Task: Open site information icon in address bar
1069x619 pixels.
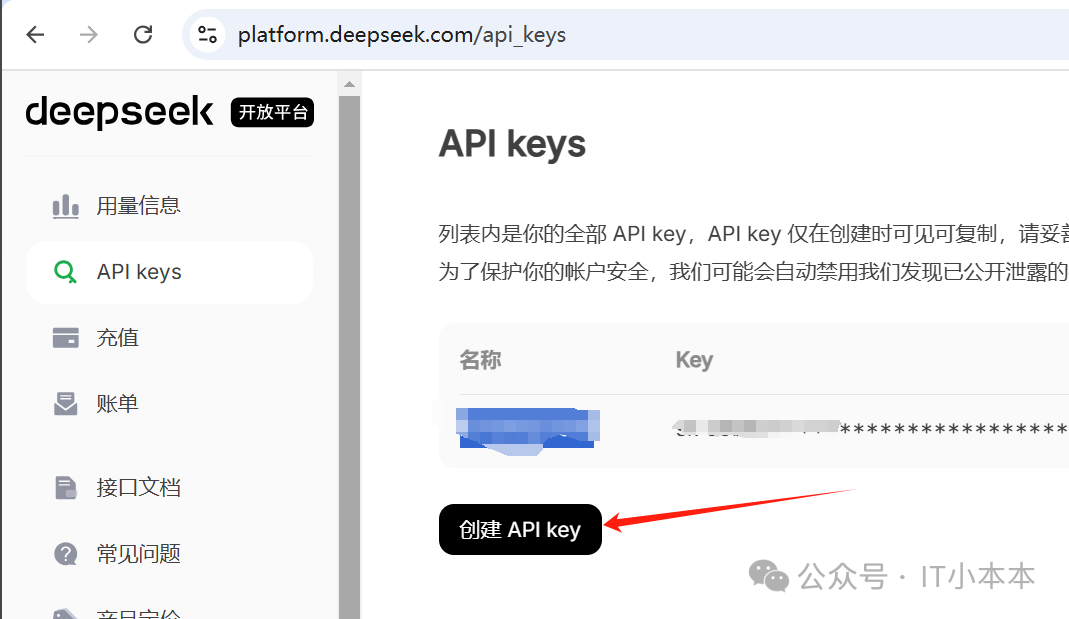Action: 207,34
